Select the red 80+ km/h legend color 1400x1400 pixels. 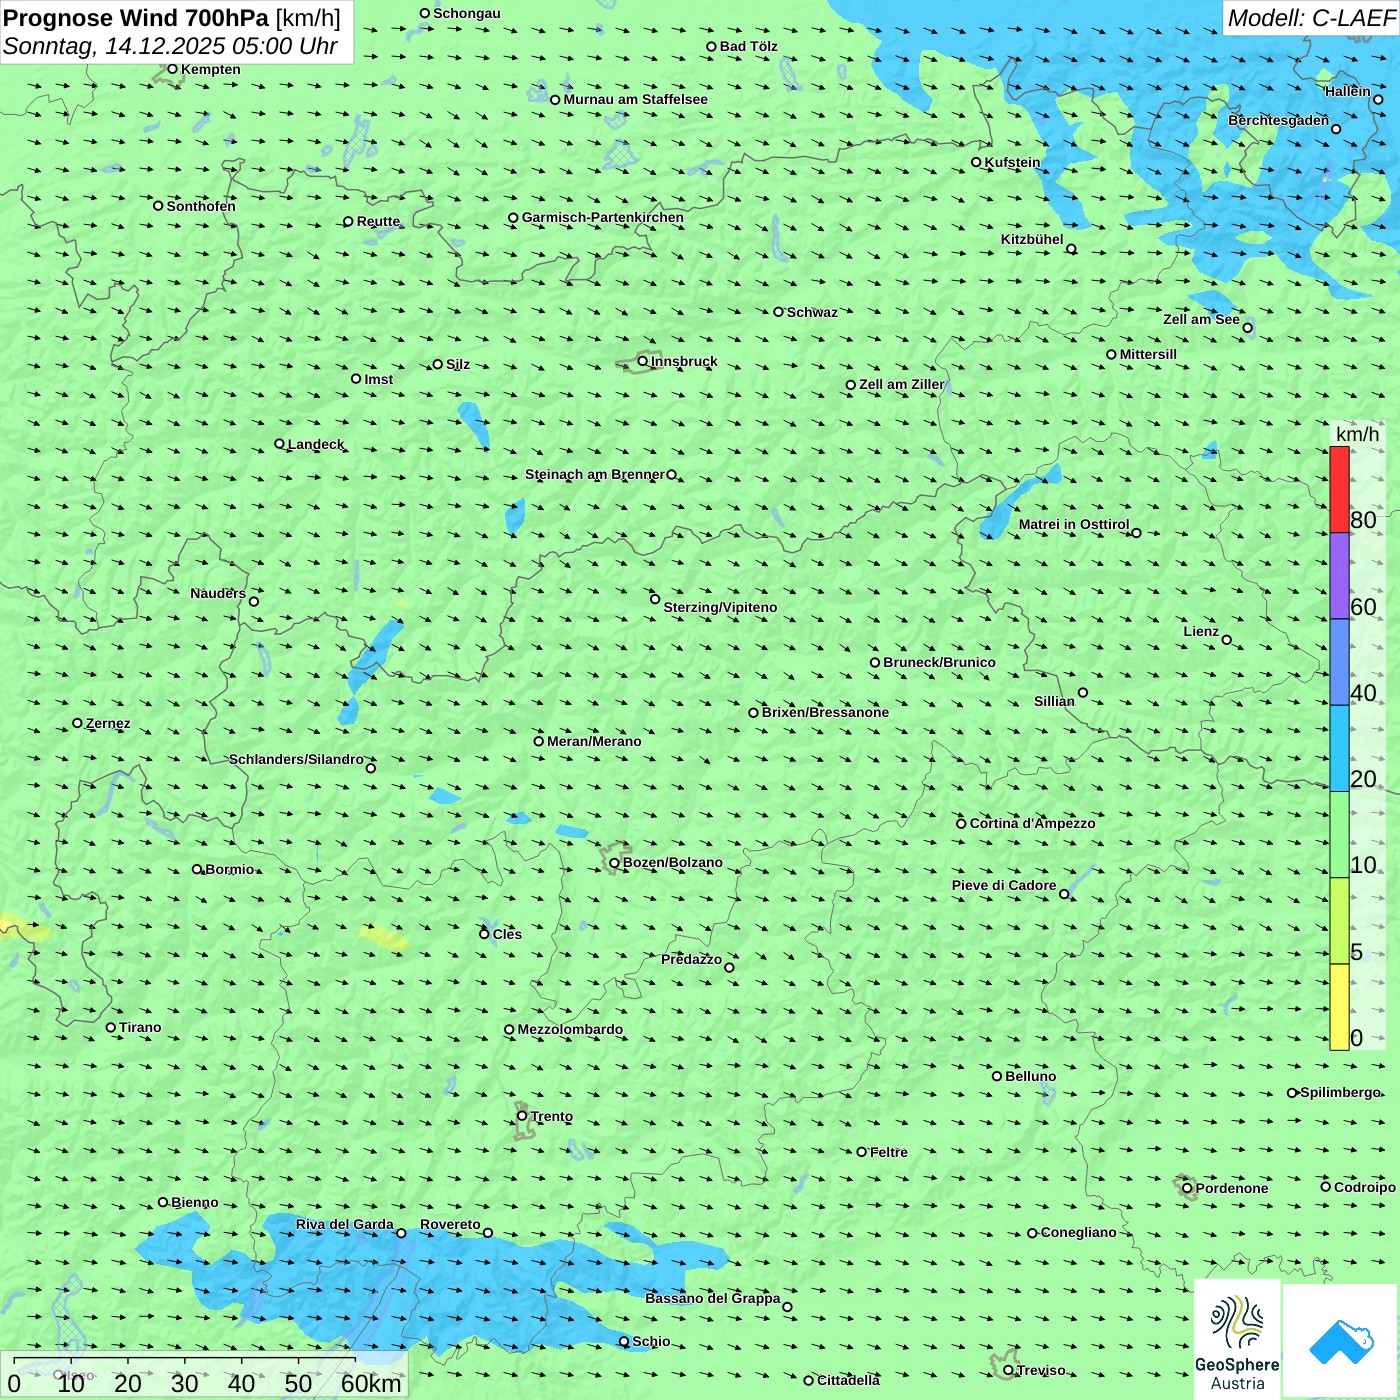1339,490
